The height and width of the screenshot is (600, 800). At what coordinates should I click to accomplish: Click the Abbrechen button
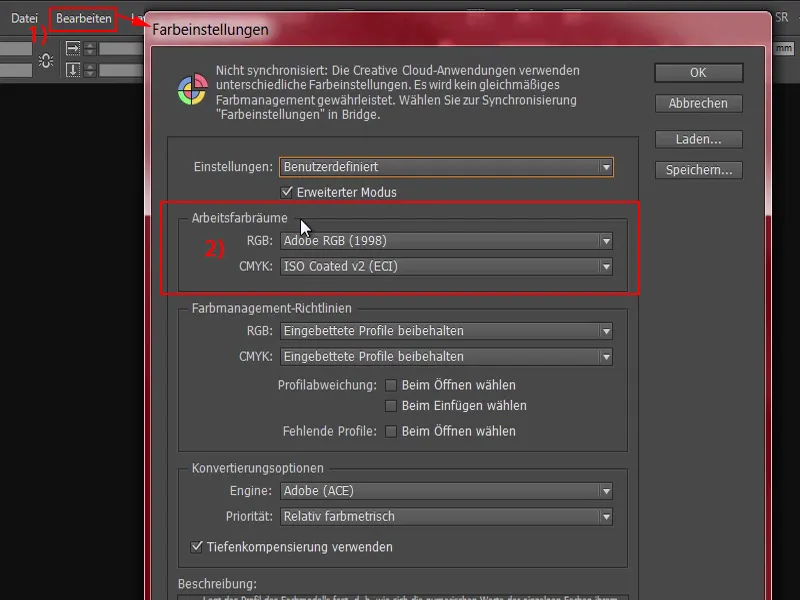698,104
